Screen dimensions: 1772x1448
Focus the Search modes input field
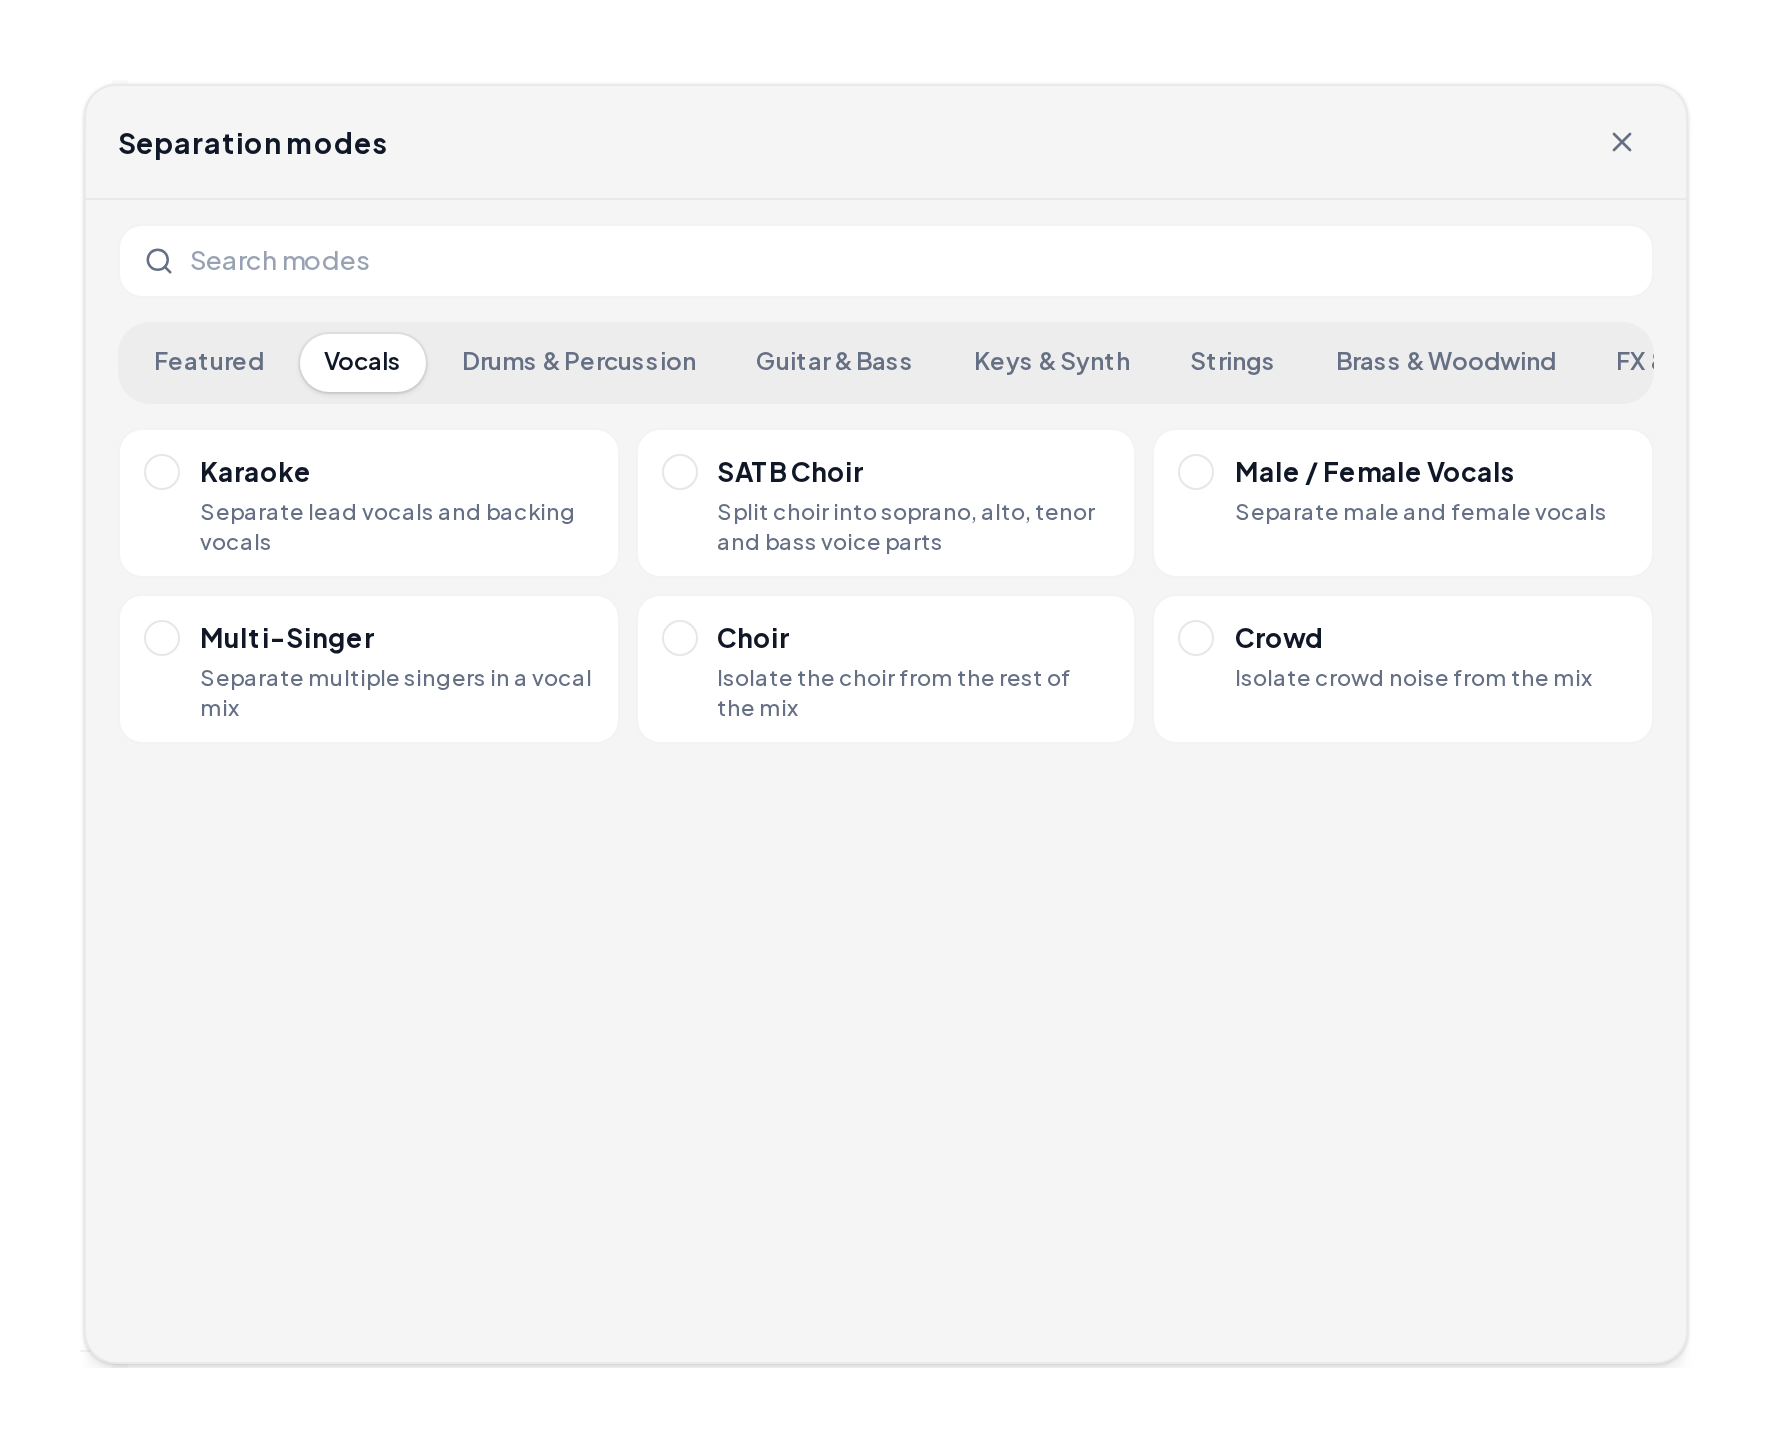(x=885, y=261)
